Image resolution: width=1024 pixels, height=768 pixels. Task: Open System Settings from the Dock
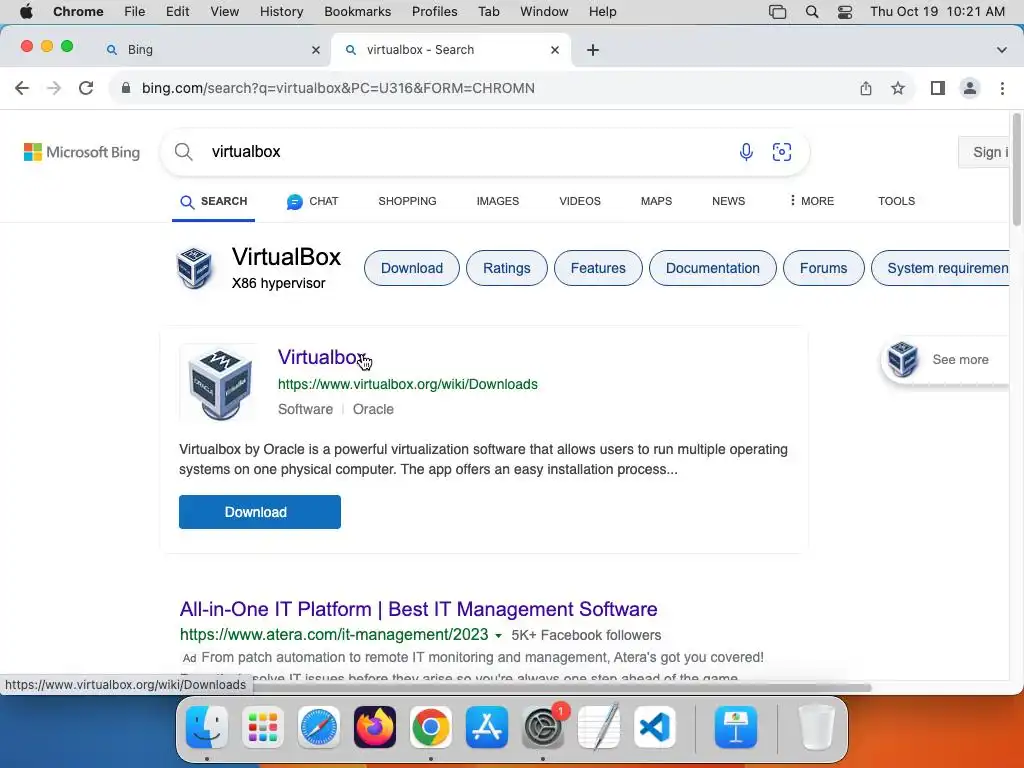click(543, 727)
